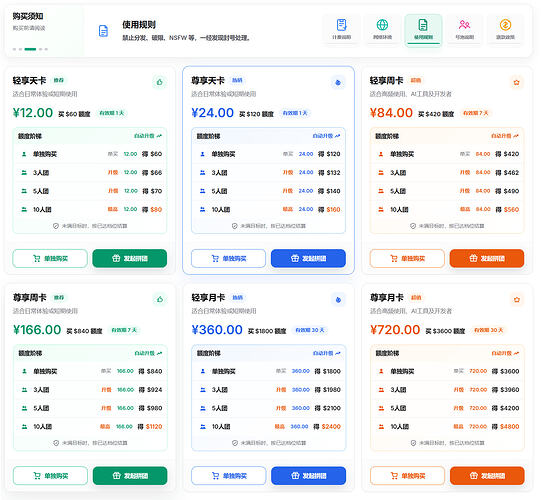Click the ¥720.00 price on 尊享月卡
Viewport: 543px width, 500px height.
pos(395,330)
